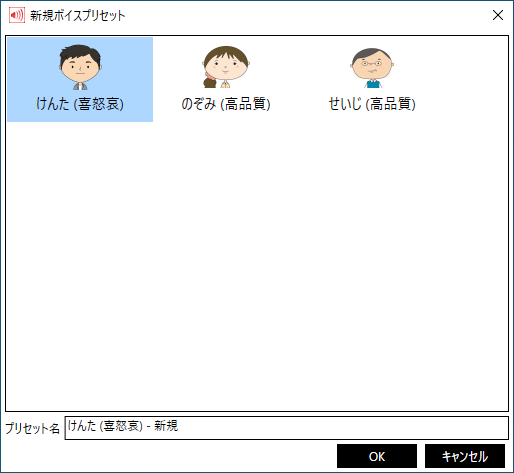The width and height of the screenshot is (514, 473).
Task: Click the のぞみ (高品質) name label
Action: (x=226, y=104)
